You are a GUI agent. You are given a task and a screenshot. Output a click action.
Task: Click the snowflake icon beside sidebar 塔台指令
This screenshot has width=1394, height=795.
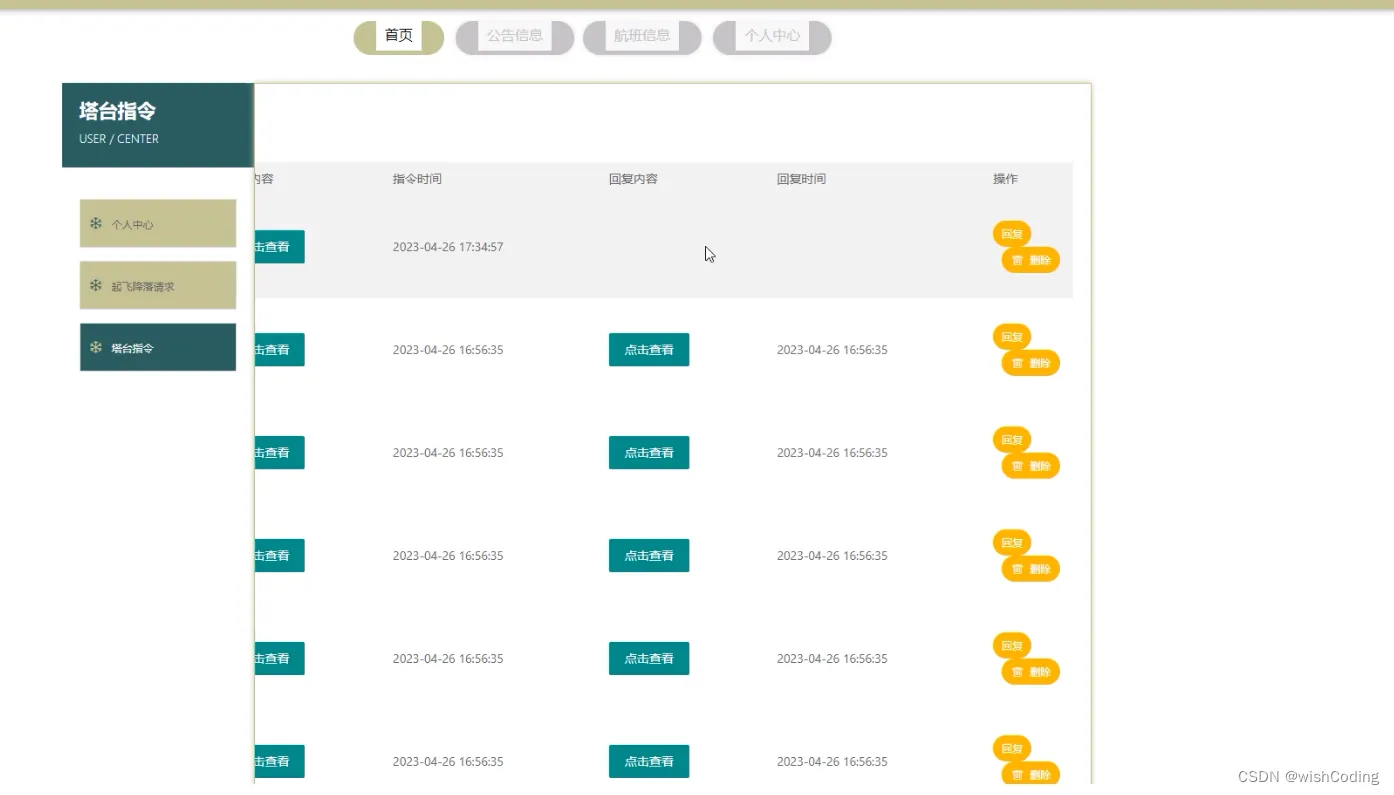pyautogui.click(x=96, y=347)
